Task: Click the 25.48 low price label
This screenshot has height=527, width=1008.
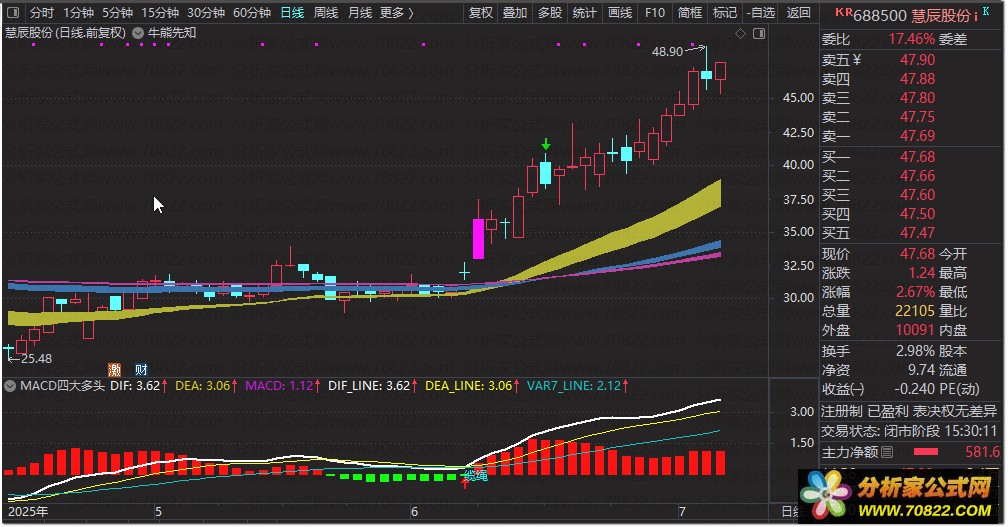Action: click(37, 359)
